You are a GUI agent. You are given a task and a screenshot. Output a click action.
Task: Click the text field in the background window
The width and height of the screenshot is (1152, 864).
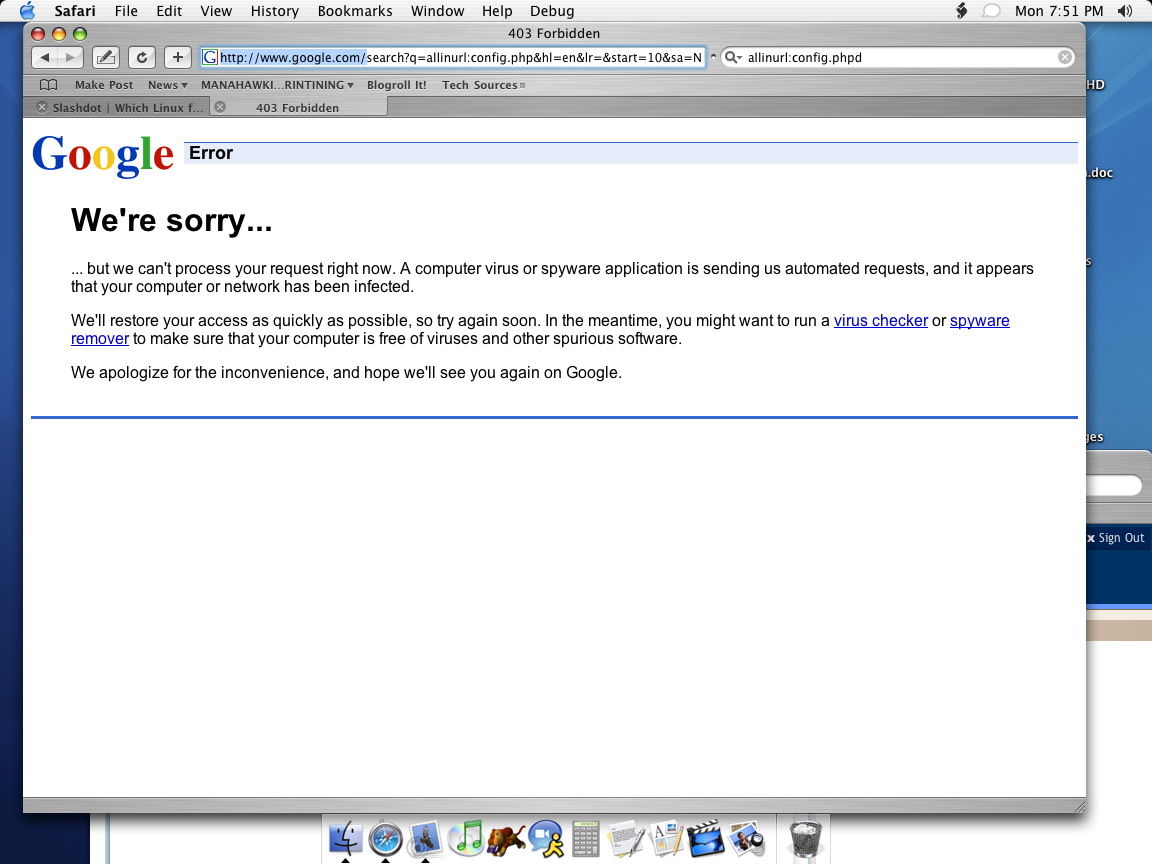(1115, 485)
